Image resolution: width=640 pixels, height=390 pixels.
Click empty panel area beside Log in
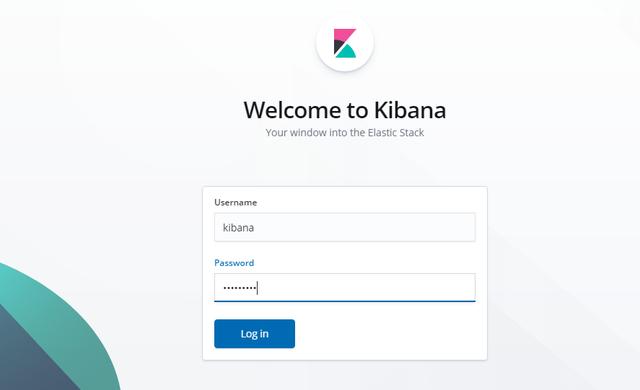(388, 334)
